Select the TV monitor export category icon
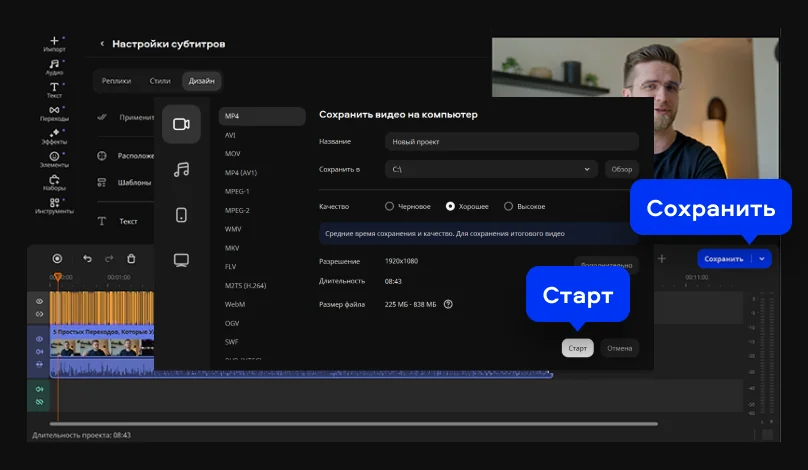Viewport: 808px width, 470px height. (181, 260)
